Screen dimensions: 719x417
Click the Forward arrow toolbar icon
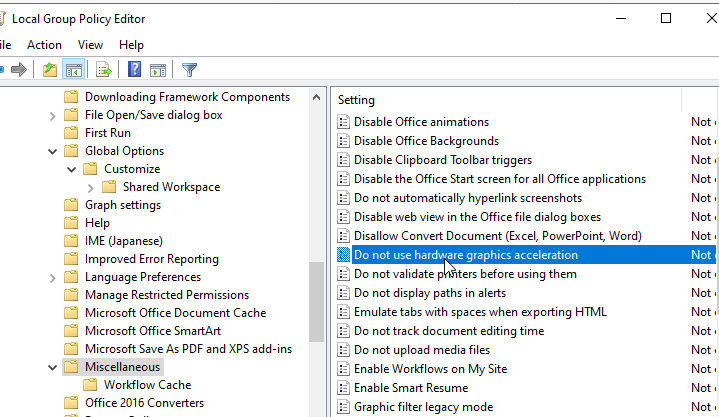pos(19,70)
